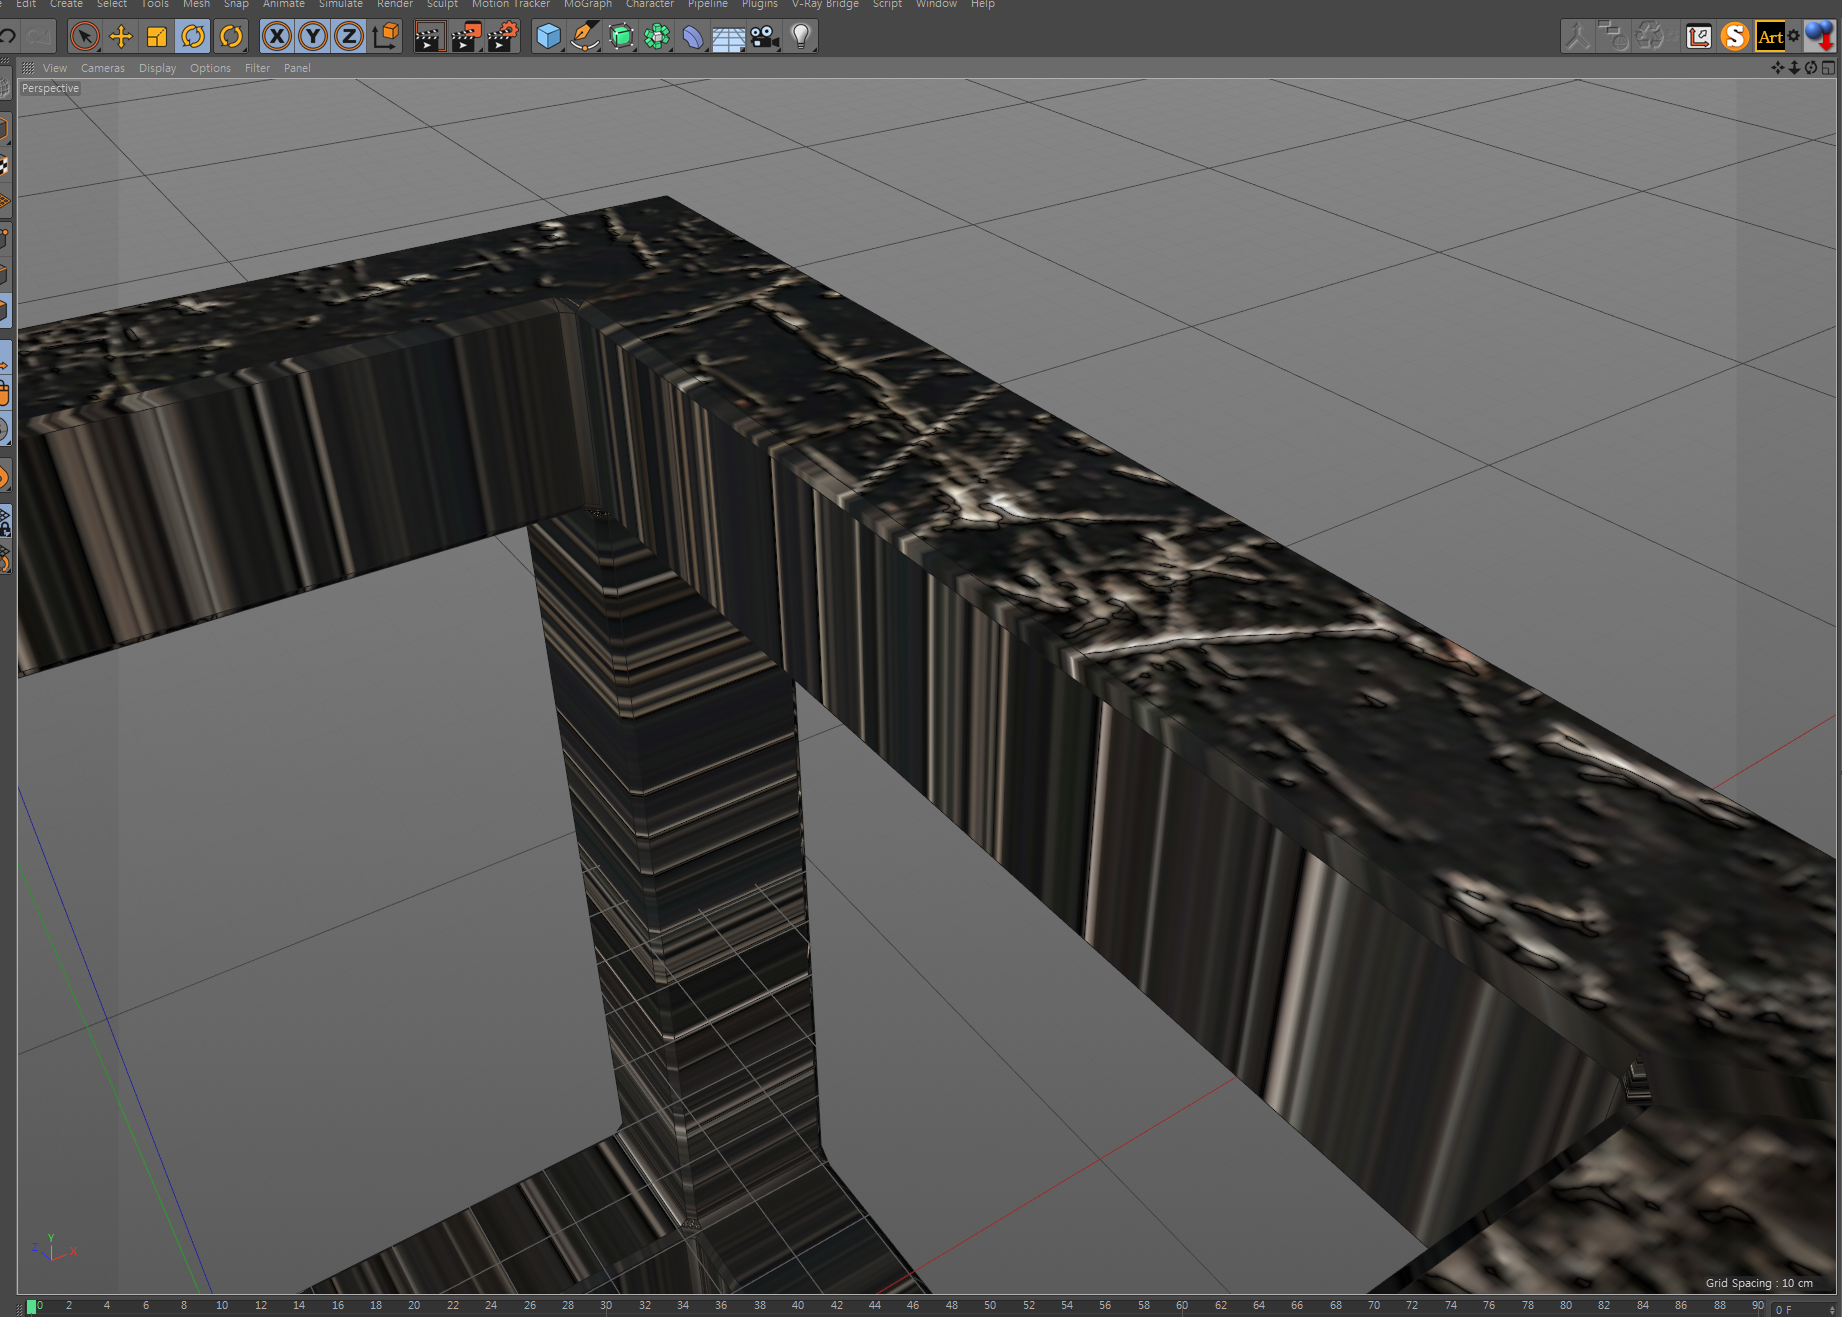Open the viewport Filter menu
Screen dimensions: 1842x1317
point(257,68)
